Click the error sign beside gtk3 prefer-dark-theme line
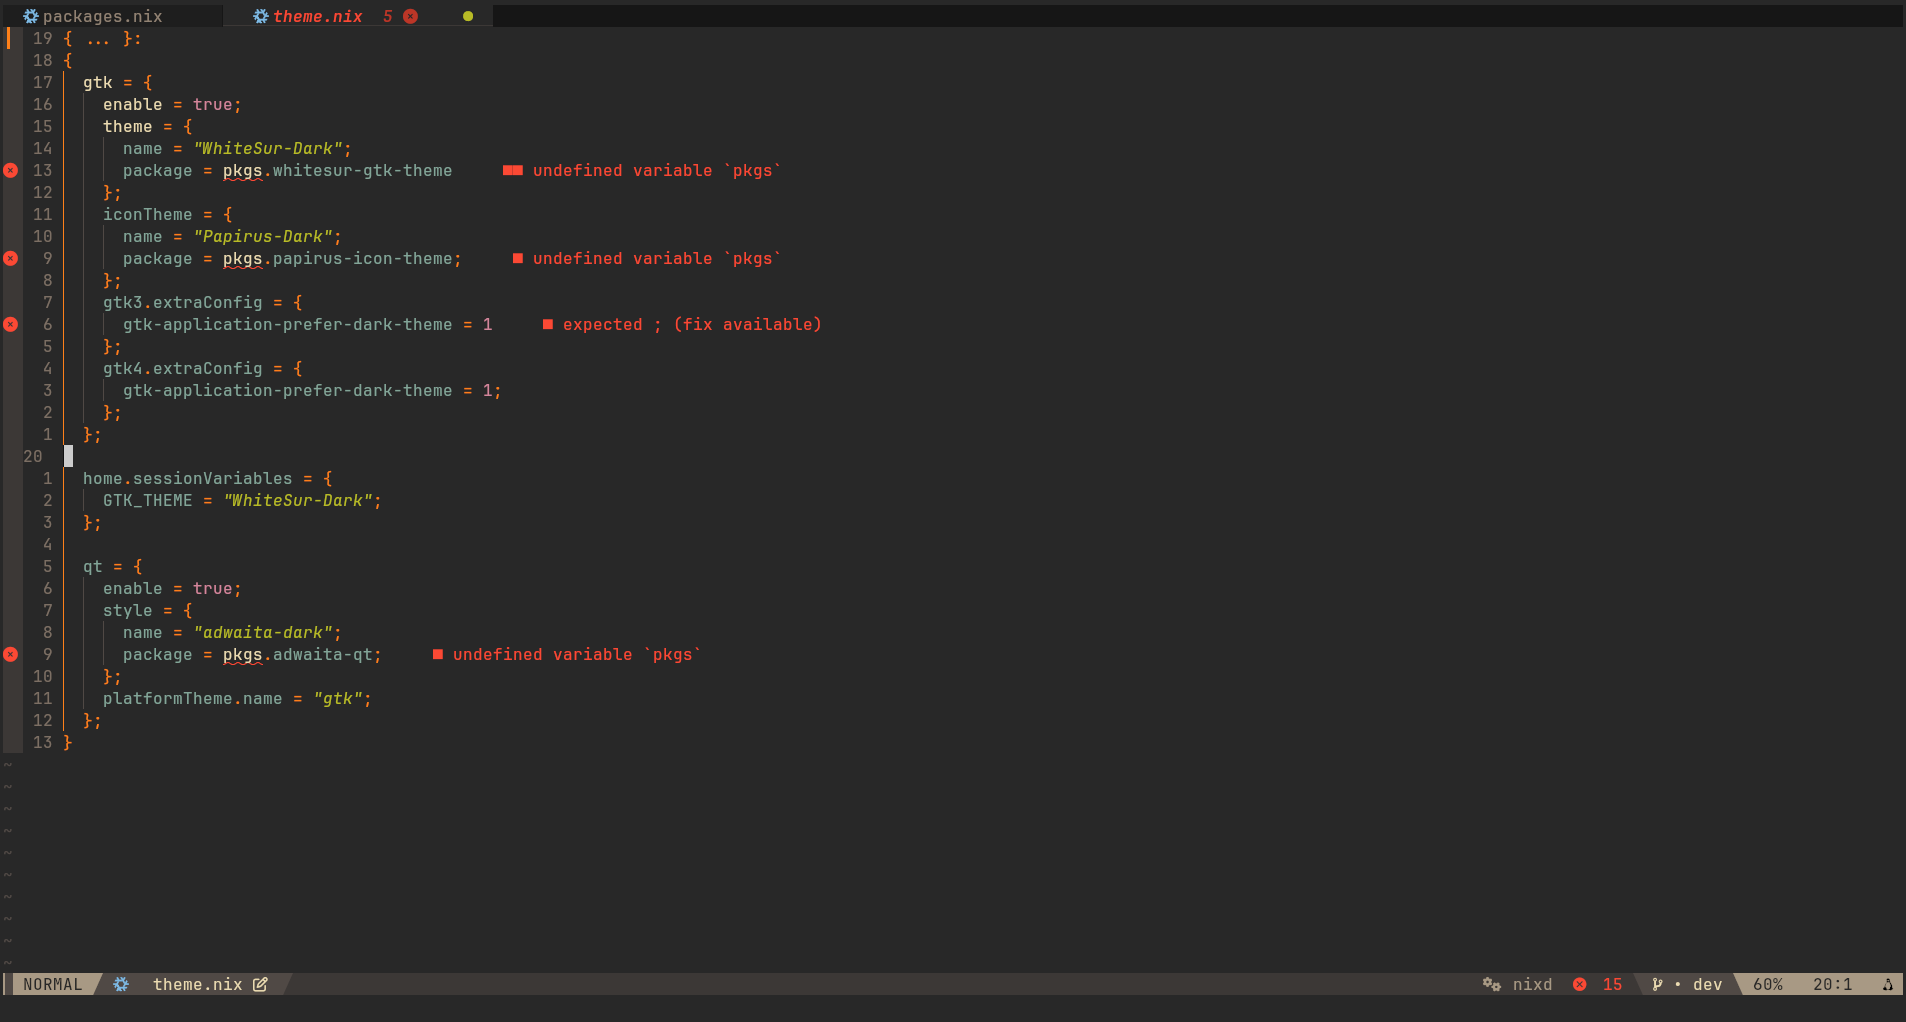 coord(11,324)
